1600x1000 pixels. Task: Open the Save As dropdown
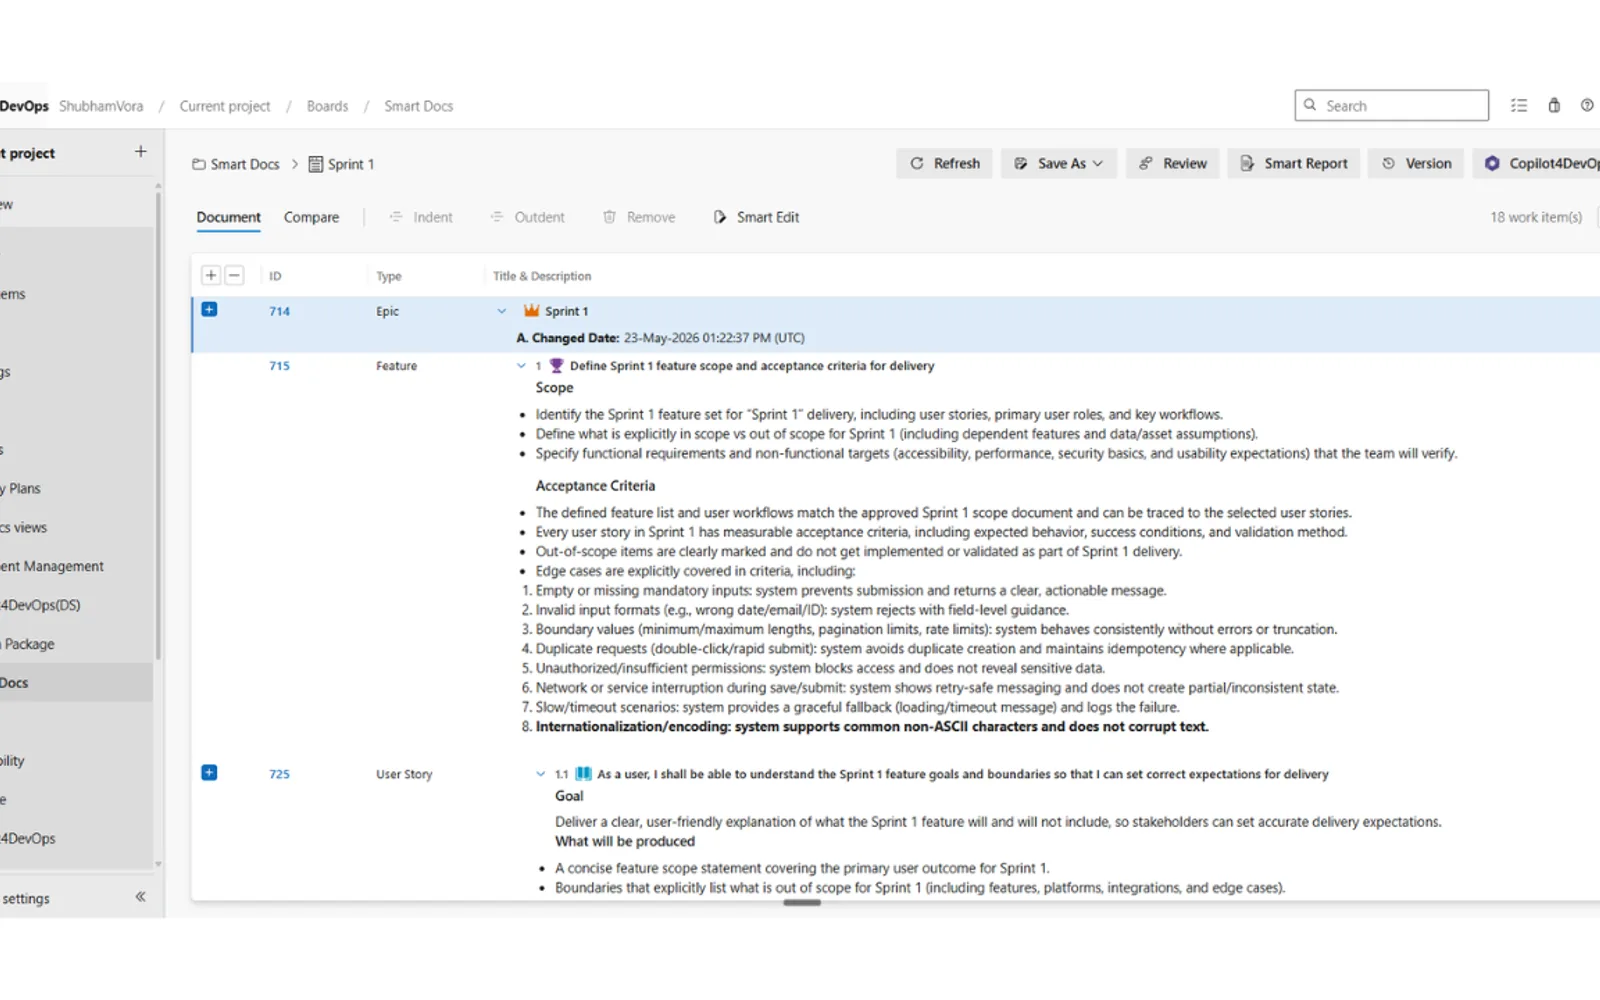(x=1060, y=163)
